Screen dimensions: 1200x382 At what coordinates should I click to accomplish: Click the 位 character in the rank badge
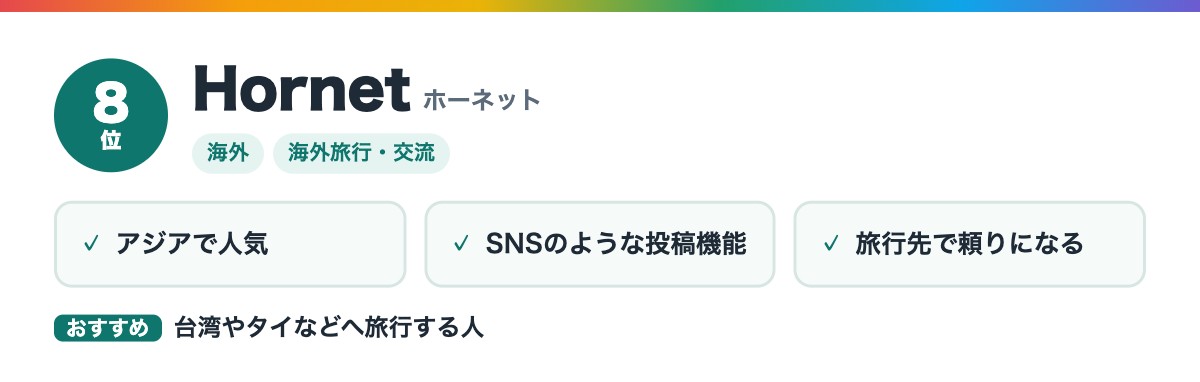click(x=111, y=141)
